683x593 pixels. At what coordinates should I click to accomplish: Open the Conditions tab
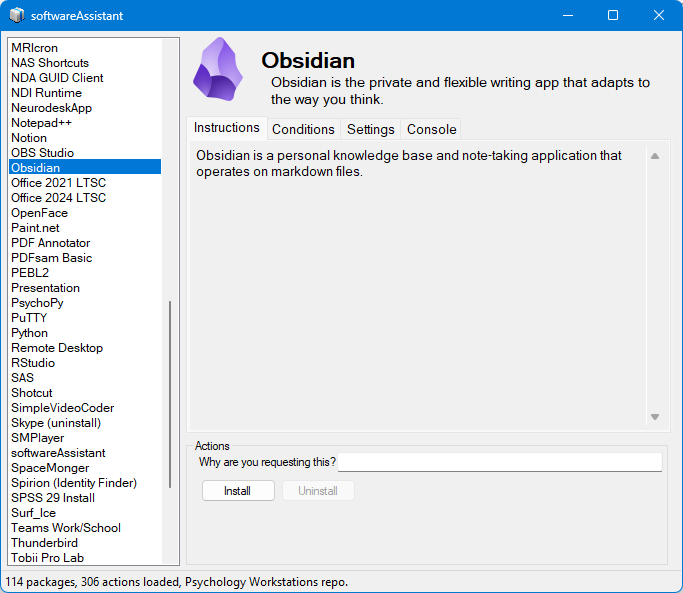tap(303, 129)
